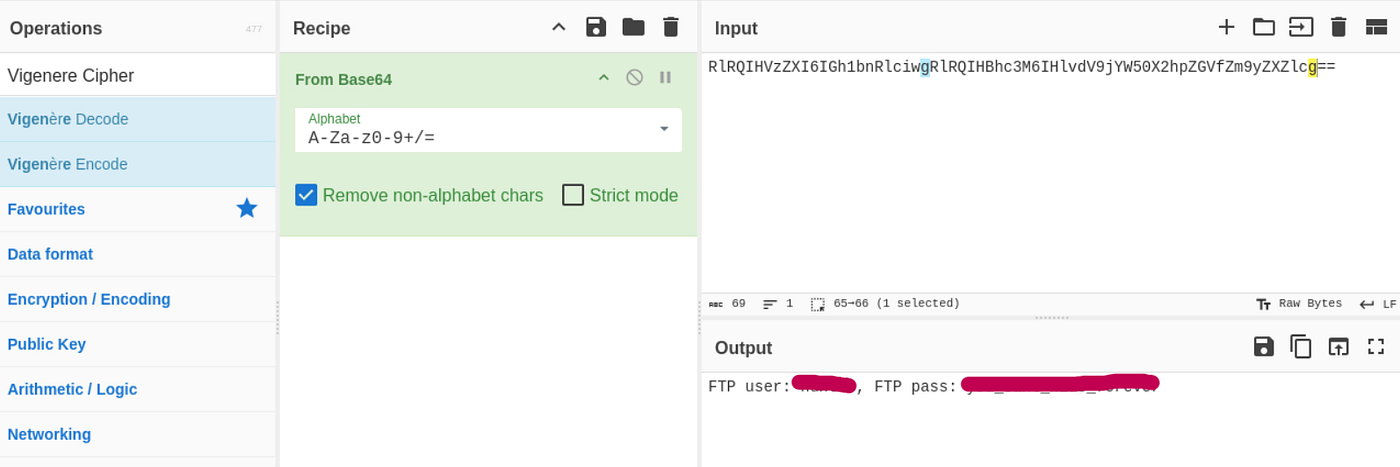Open a file as input
The width and height of the screenshot is (1400, 467).
pyautogui.click(x=1301, y=27)
